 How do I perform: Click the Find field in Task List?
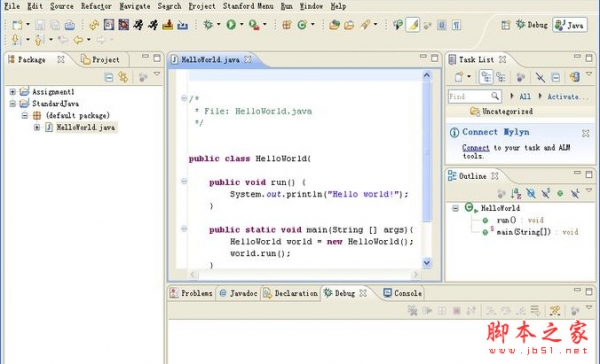[474, 96]
